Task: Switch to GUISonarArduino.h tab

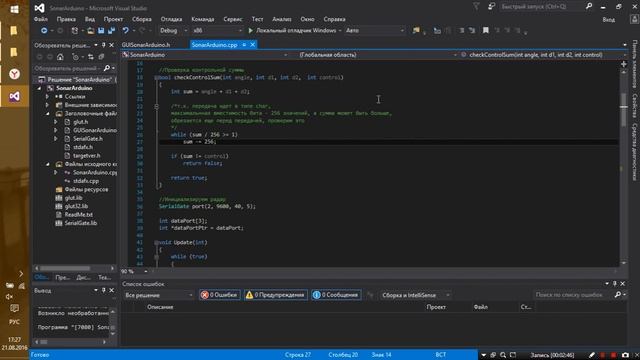Action: click(146, 45)
